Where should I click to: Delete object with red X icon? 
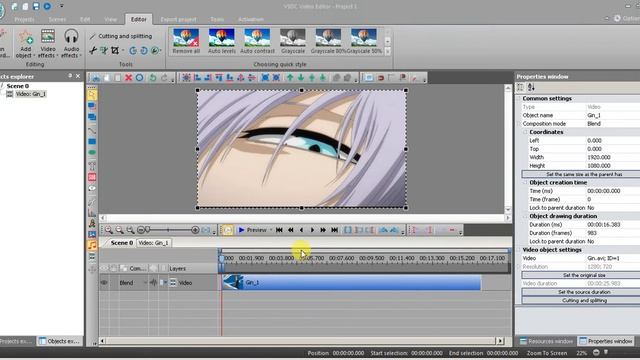129,78
